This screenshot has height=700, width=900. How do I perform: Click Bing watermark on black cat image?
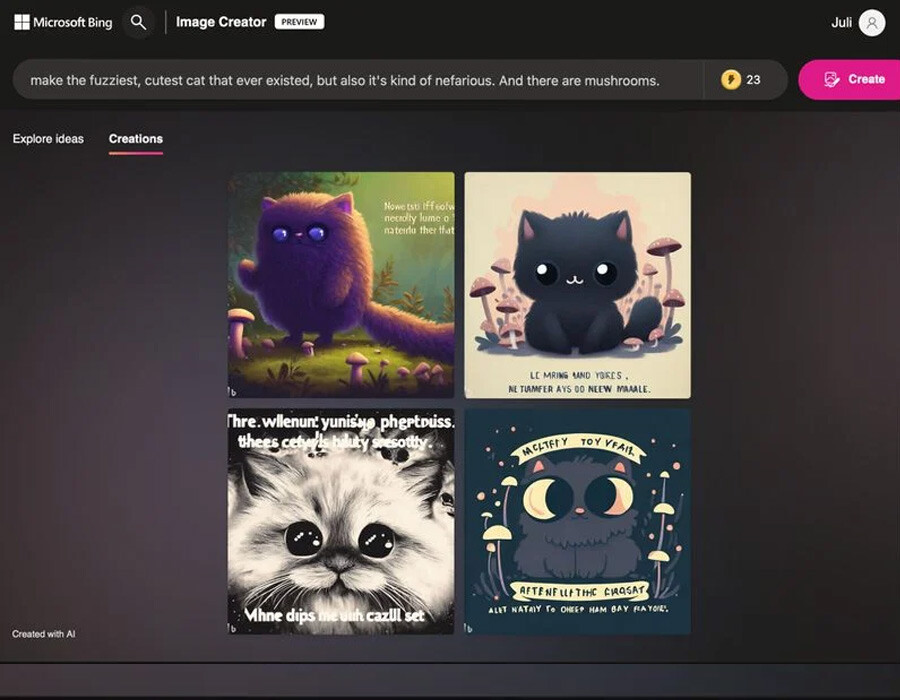tap(470, 391)
